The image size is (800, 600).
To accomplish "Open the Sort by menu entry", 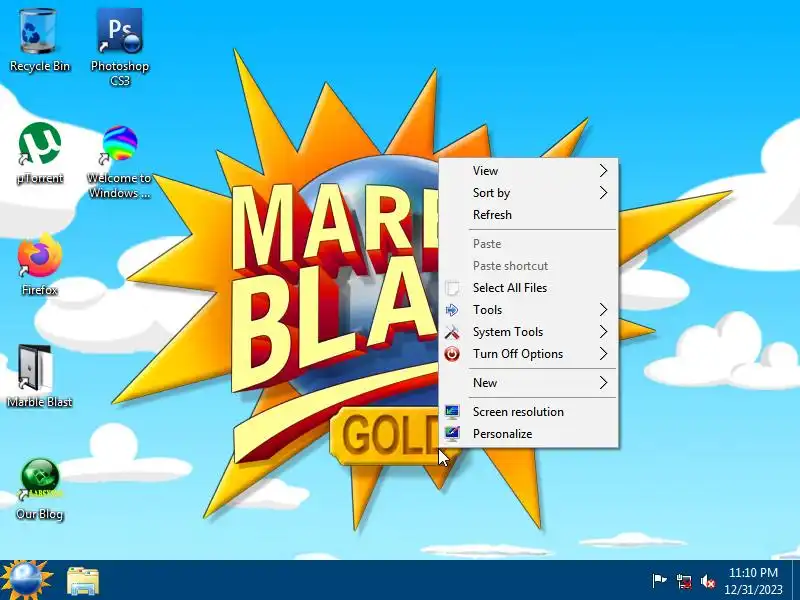I will [529, 192].
